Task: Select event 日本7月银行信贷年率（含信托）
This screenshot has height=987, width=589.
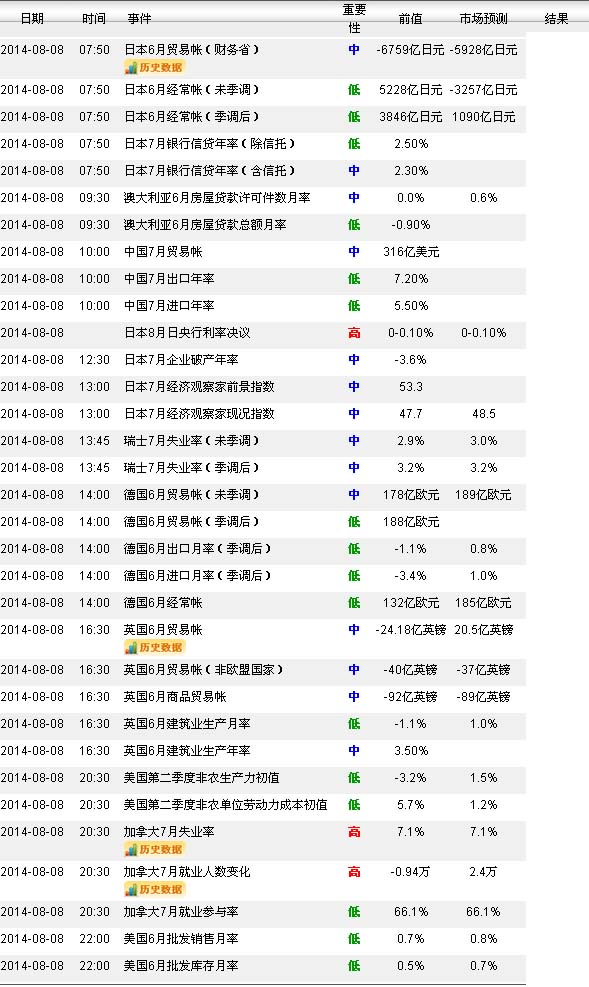Action: coord(210,171)
